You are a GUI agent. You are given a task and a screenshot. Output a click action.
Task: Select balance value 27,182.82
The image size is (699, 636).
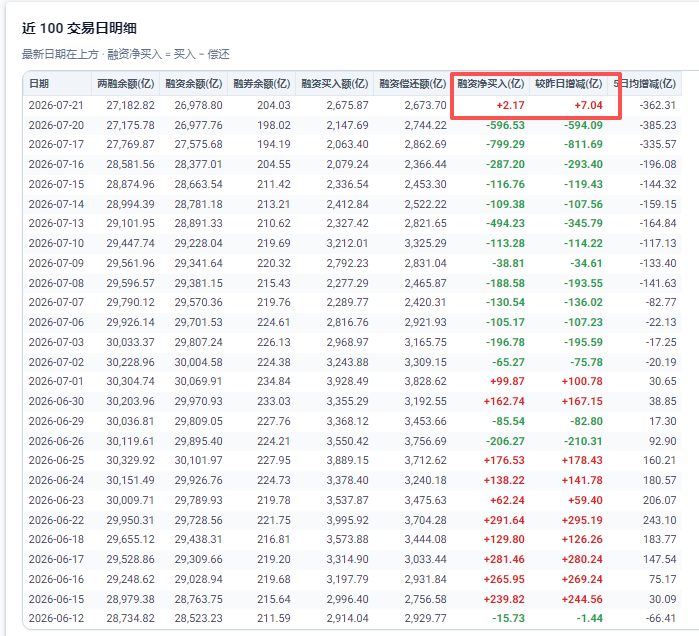pos(131,106)
